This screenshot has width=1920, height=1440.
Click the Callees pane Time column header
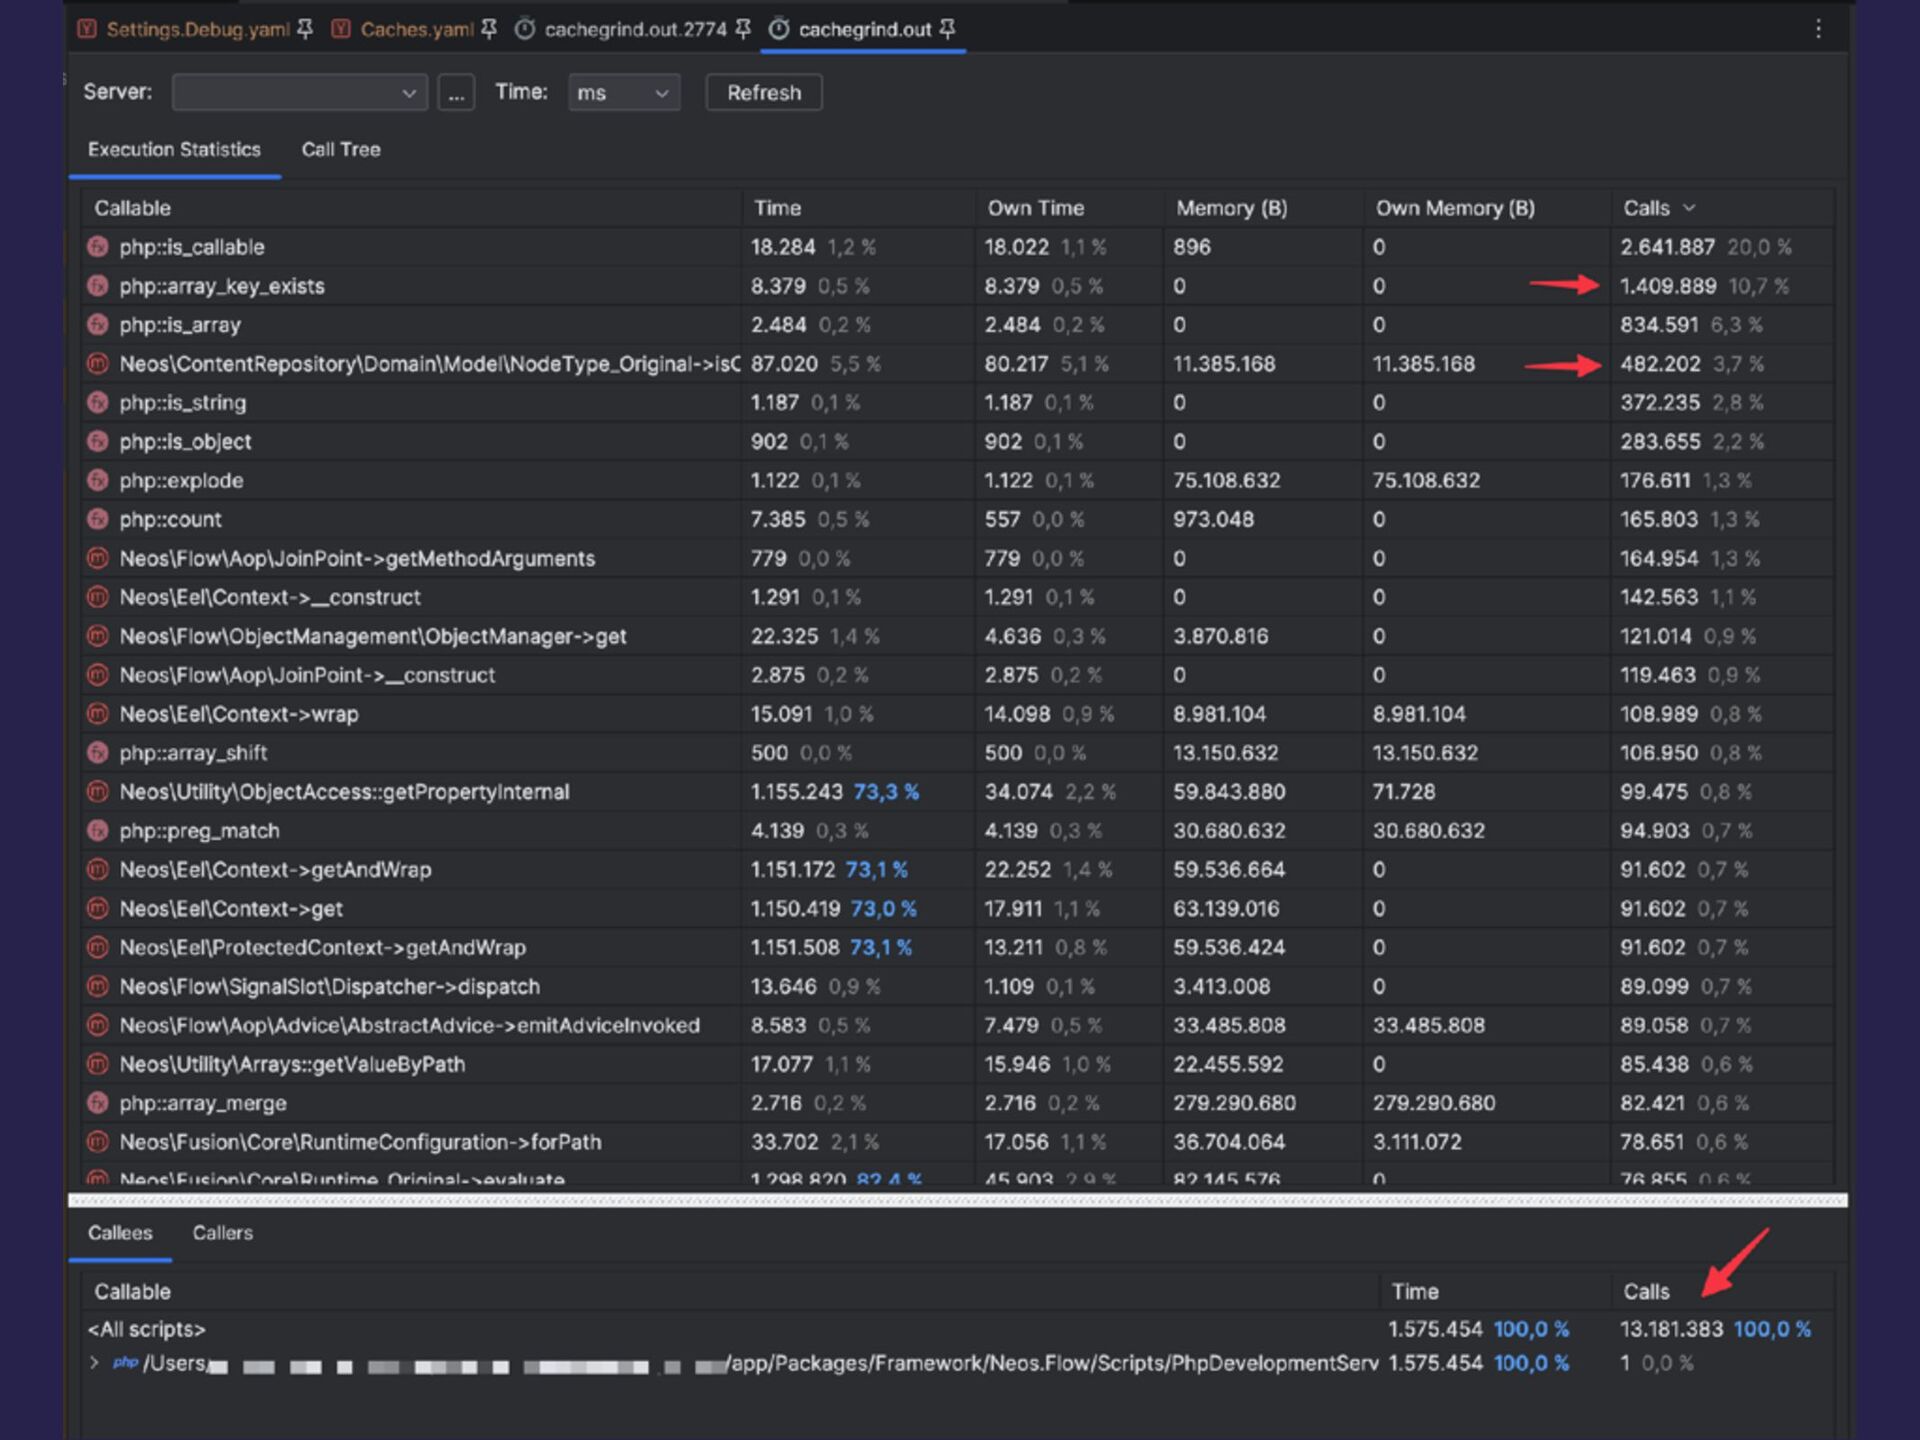click(1415, 1292)
